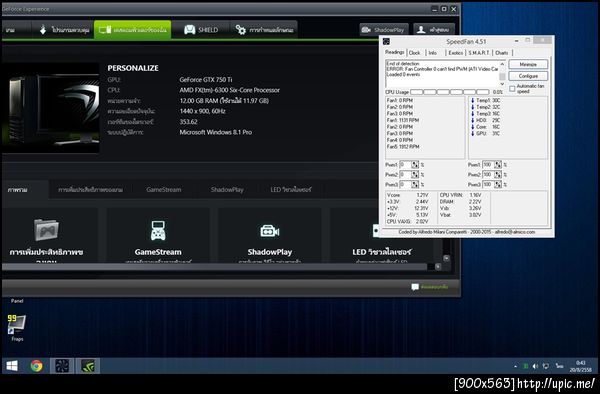Switch to SpeedFan Clock tab
The image size is (600, 394).
414,53
